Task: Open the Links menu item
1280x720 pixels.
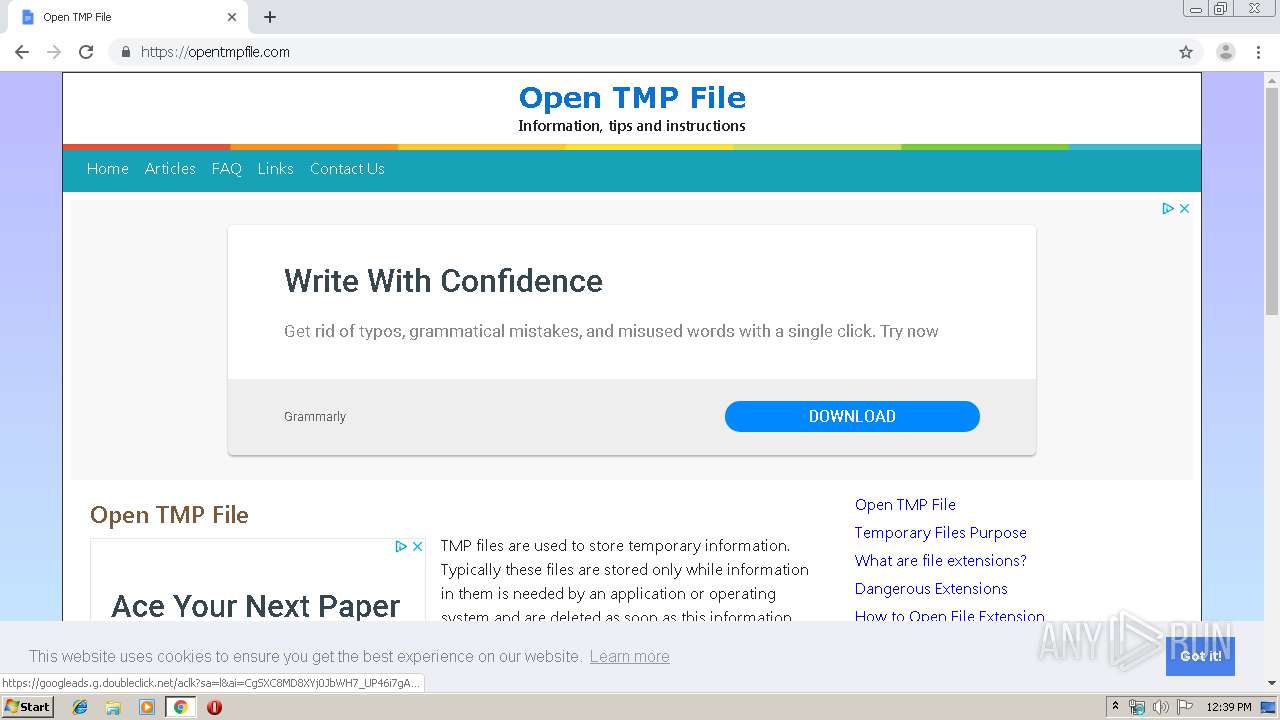Action: pos(275,169)
